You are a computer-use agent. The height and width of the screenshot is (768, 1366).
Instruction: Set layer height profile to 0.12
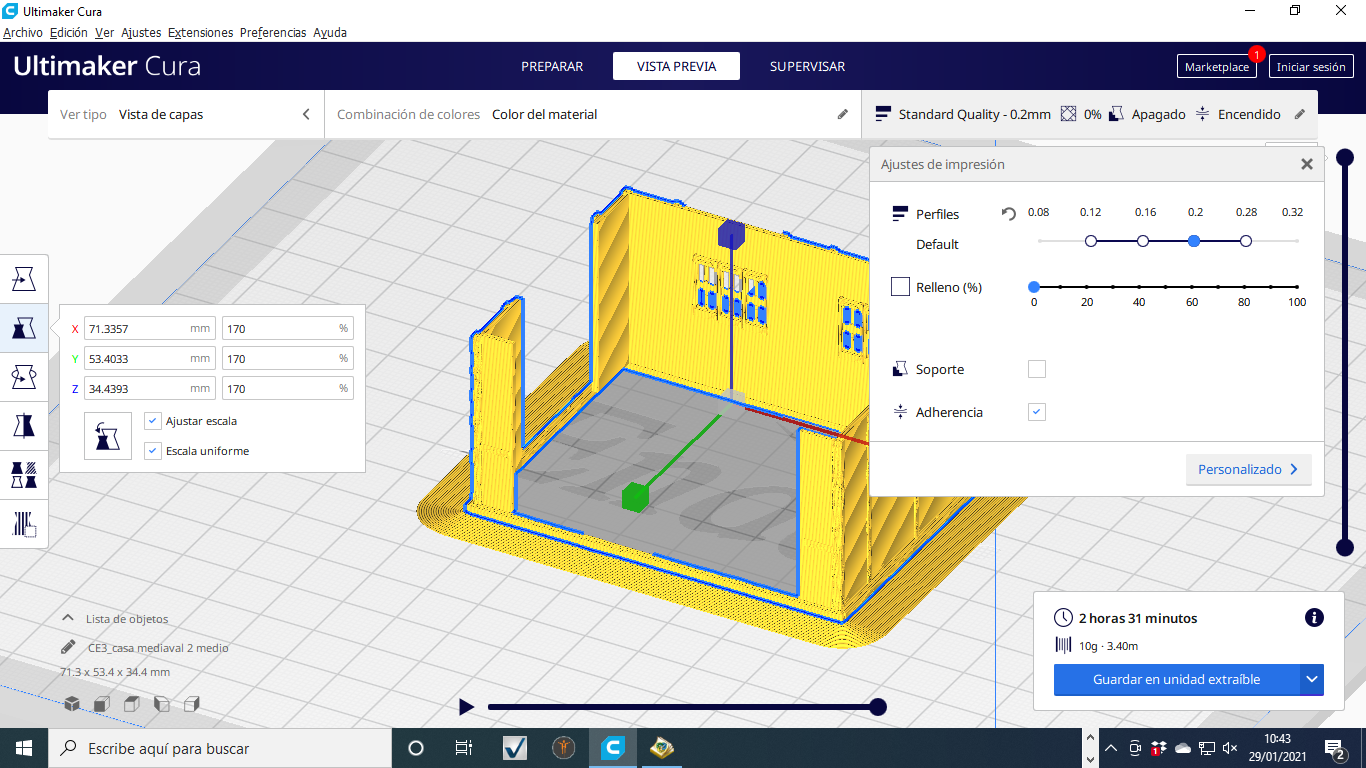pyautogui.click(x=1091, y=241)
